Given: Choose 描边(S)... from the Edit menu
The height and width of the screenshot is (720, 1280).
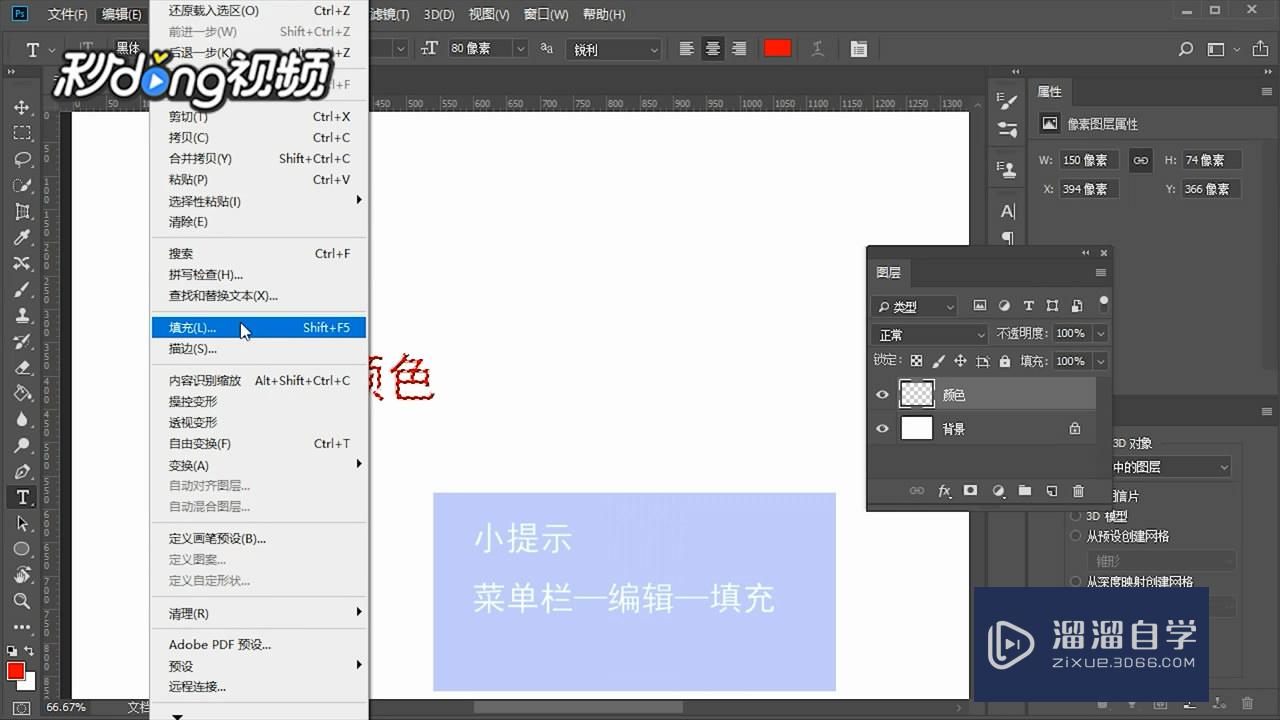Looking at the screenshot, I should click(259, 349).
